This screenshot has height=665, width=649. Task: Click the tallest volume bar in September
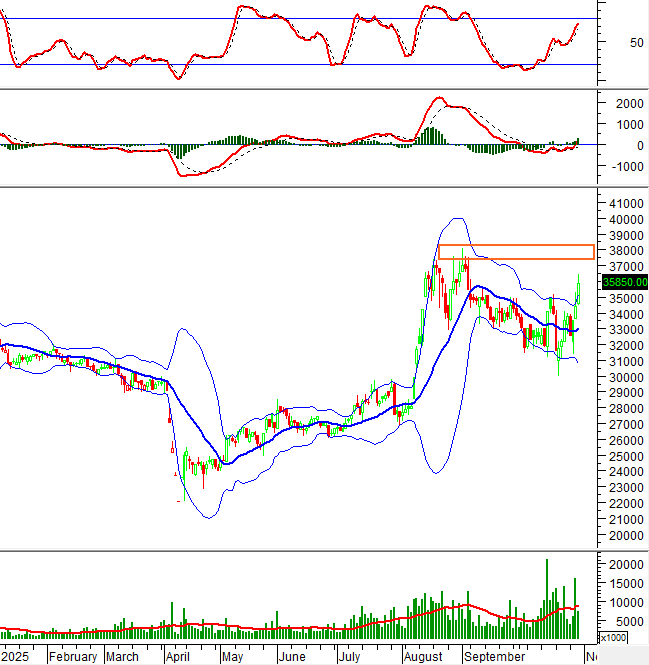click(547, 600)
